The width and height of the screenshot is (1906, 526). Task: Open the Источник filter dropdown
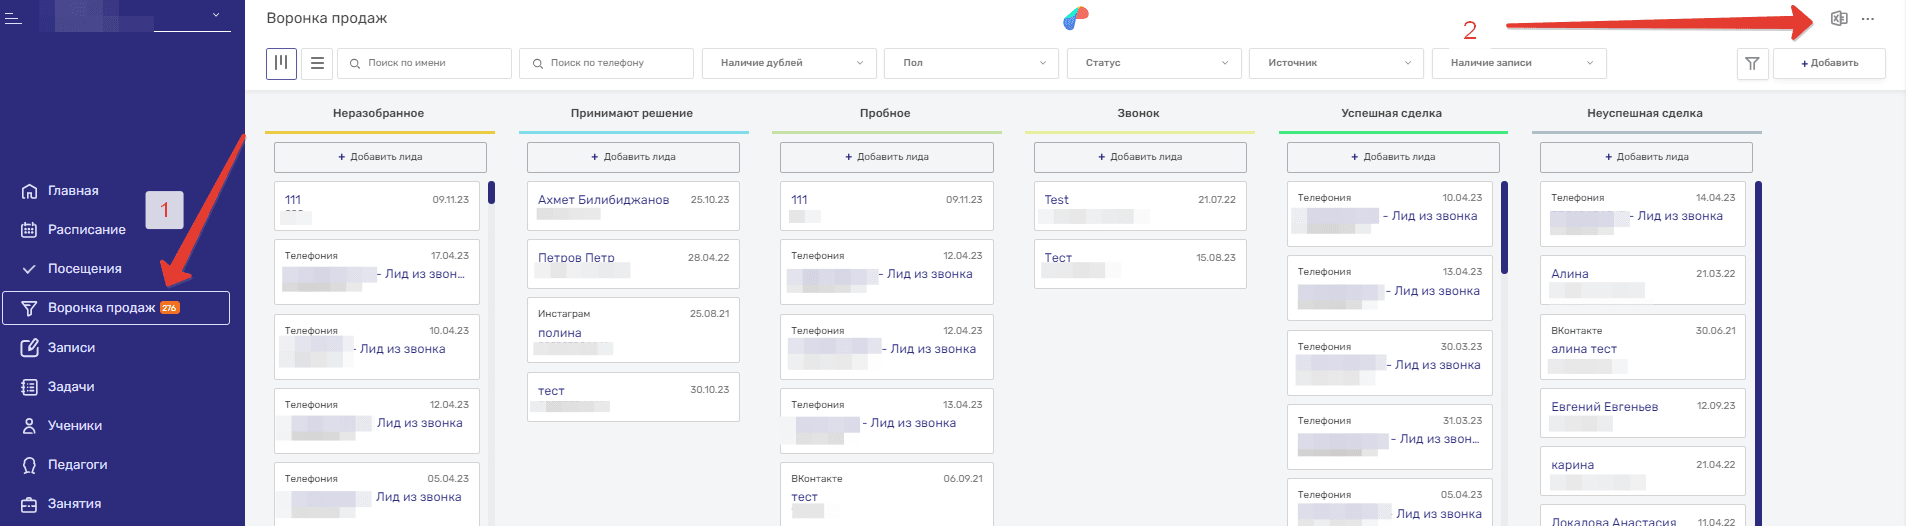1336,63
